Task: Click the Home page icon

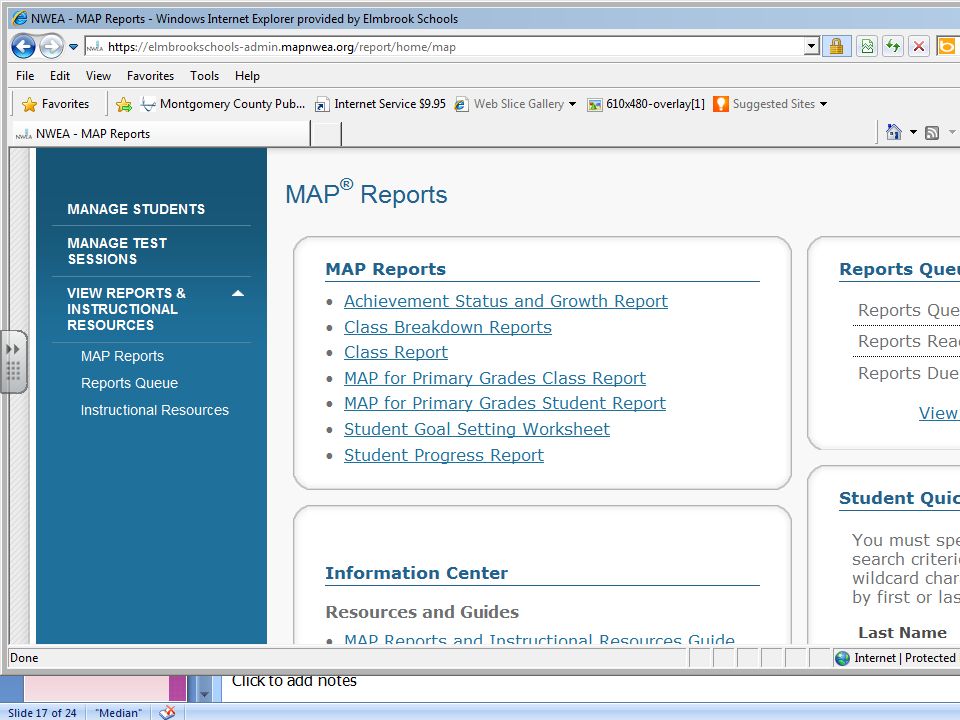Action: (x=894, y=132)
